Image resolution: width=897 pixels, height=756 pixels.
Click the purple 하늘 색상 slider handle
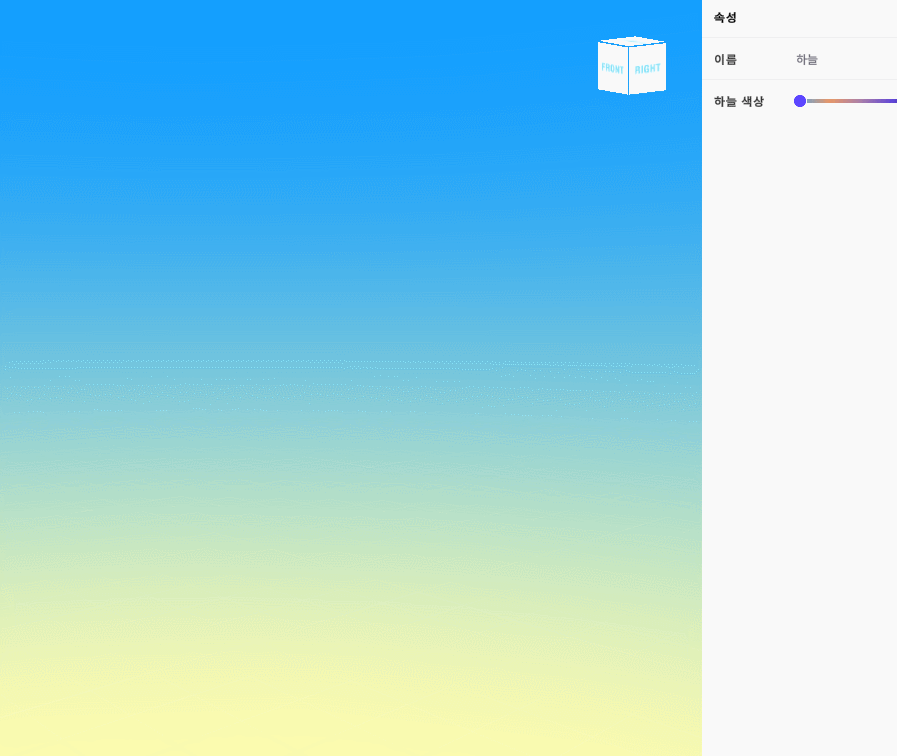point(800,101)
